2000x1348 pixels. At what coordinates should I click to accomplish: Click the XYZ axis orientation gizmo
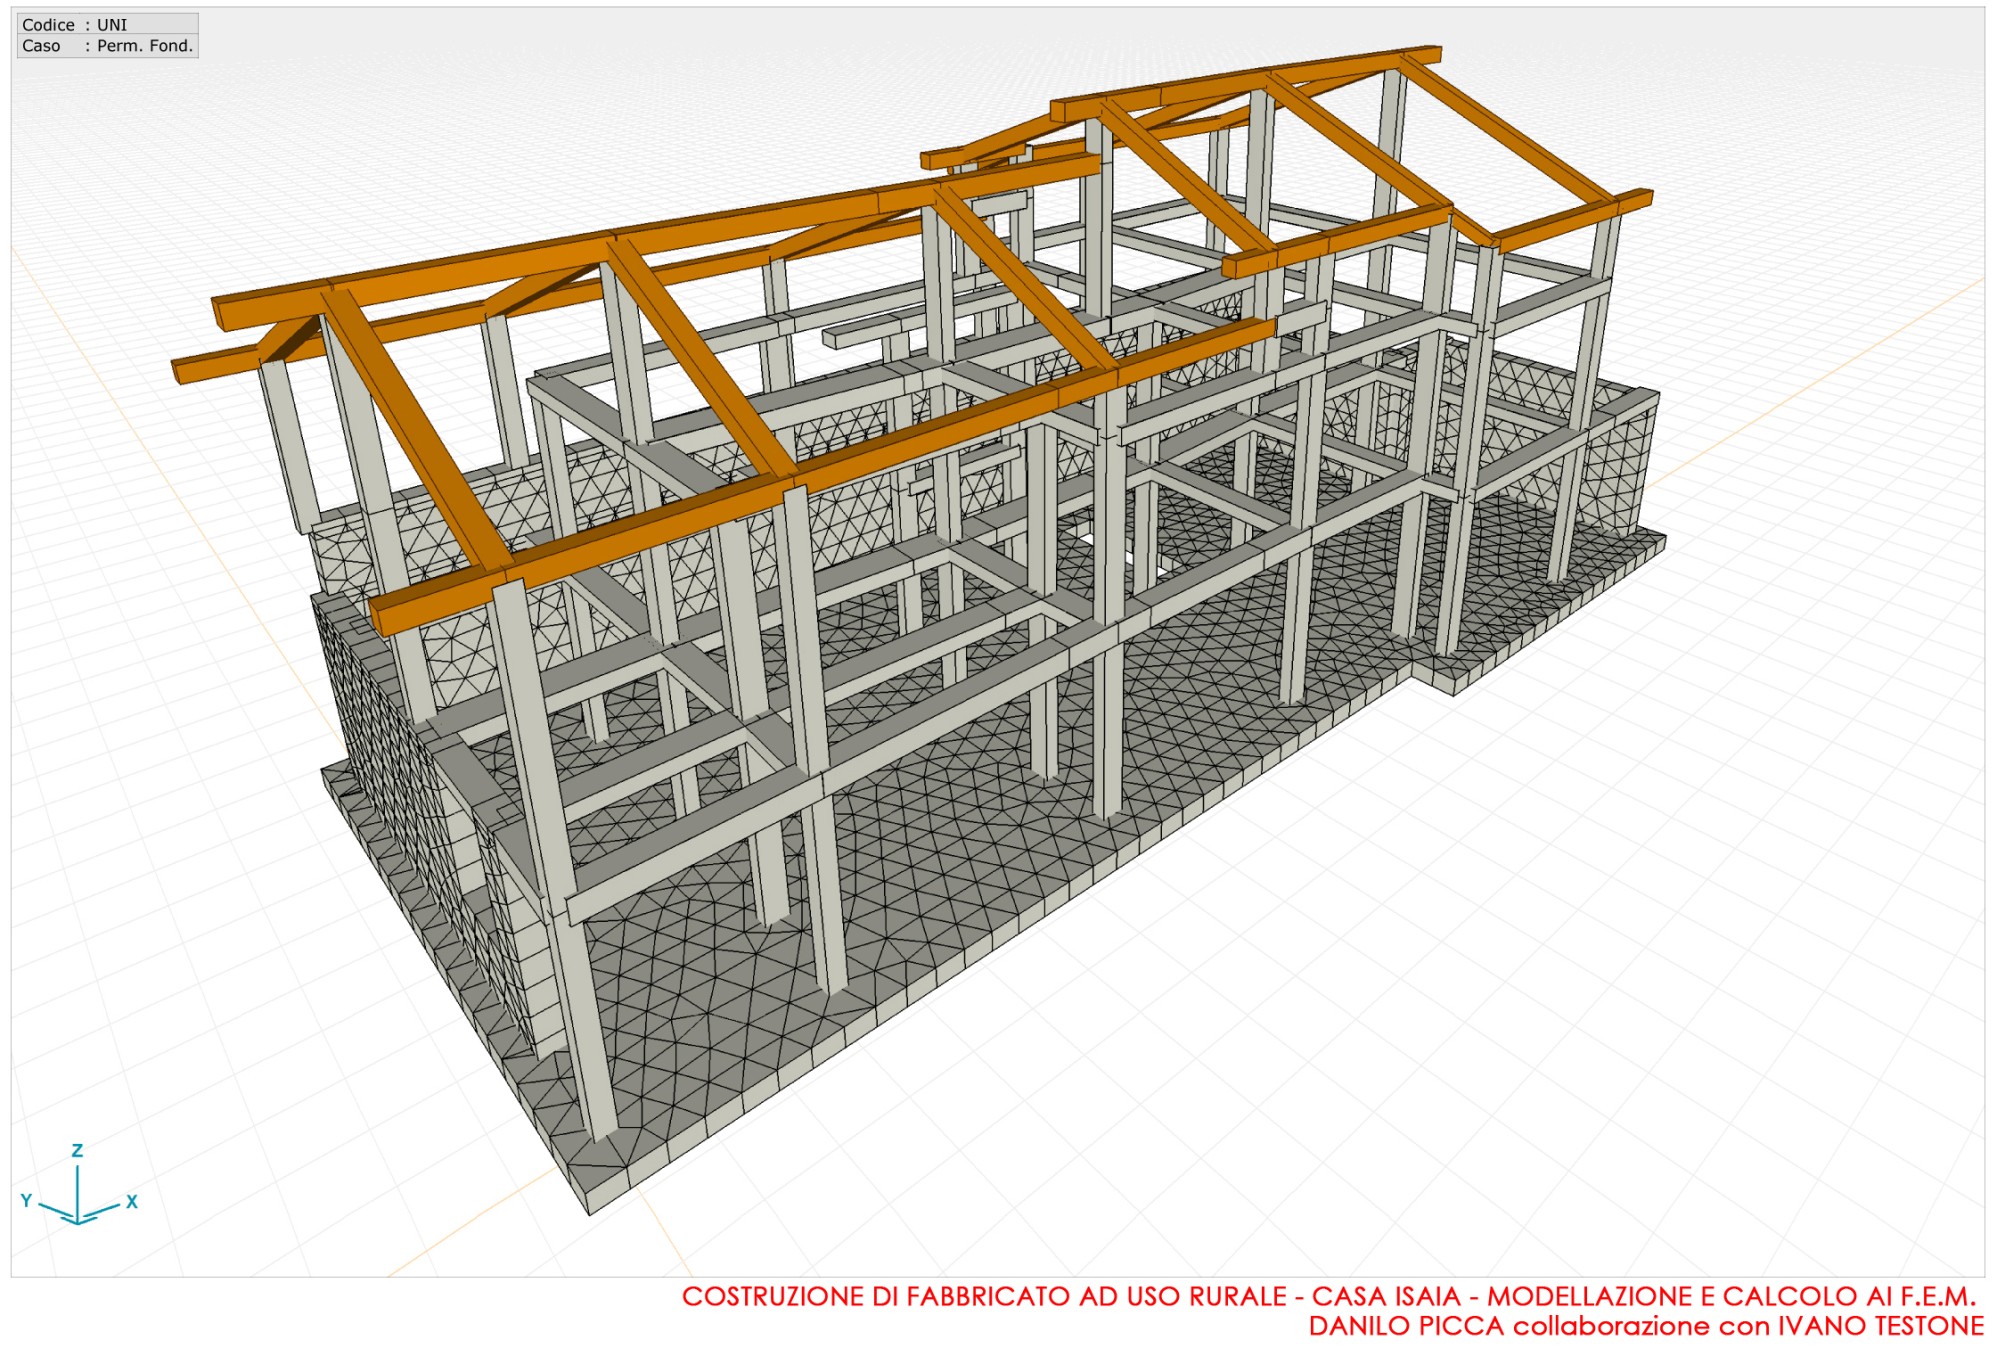click(78, 1186)
